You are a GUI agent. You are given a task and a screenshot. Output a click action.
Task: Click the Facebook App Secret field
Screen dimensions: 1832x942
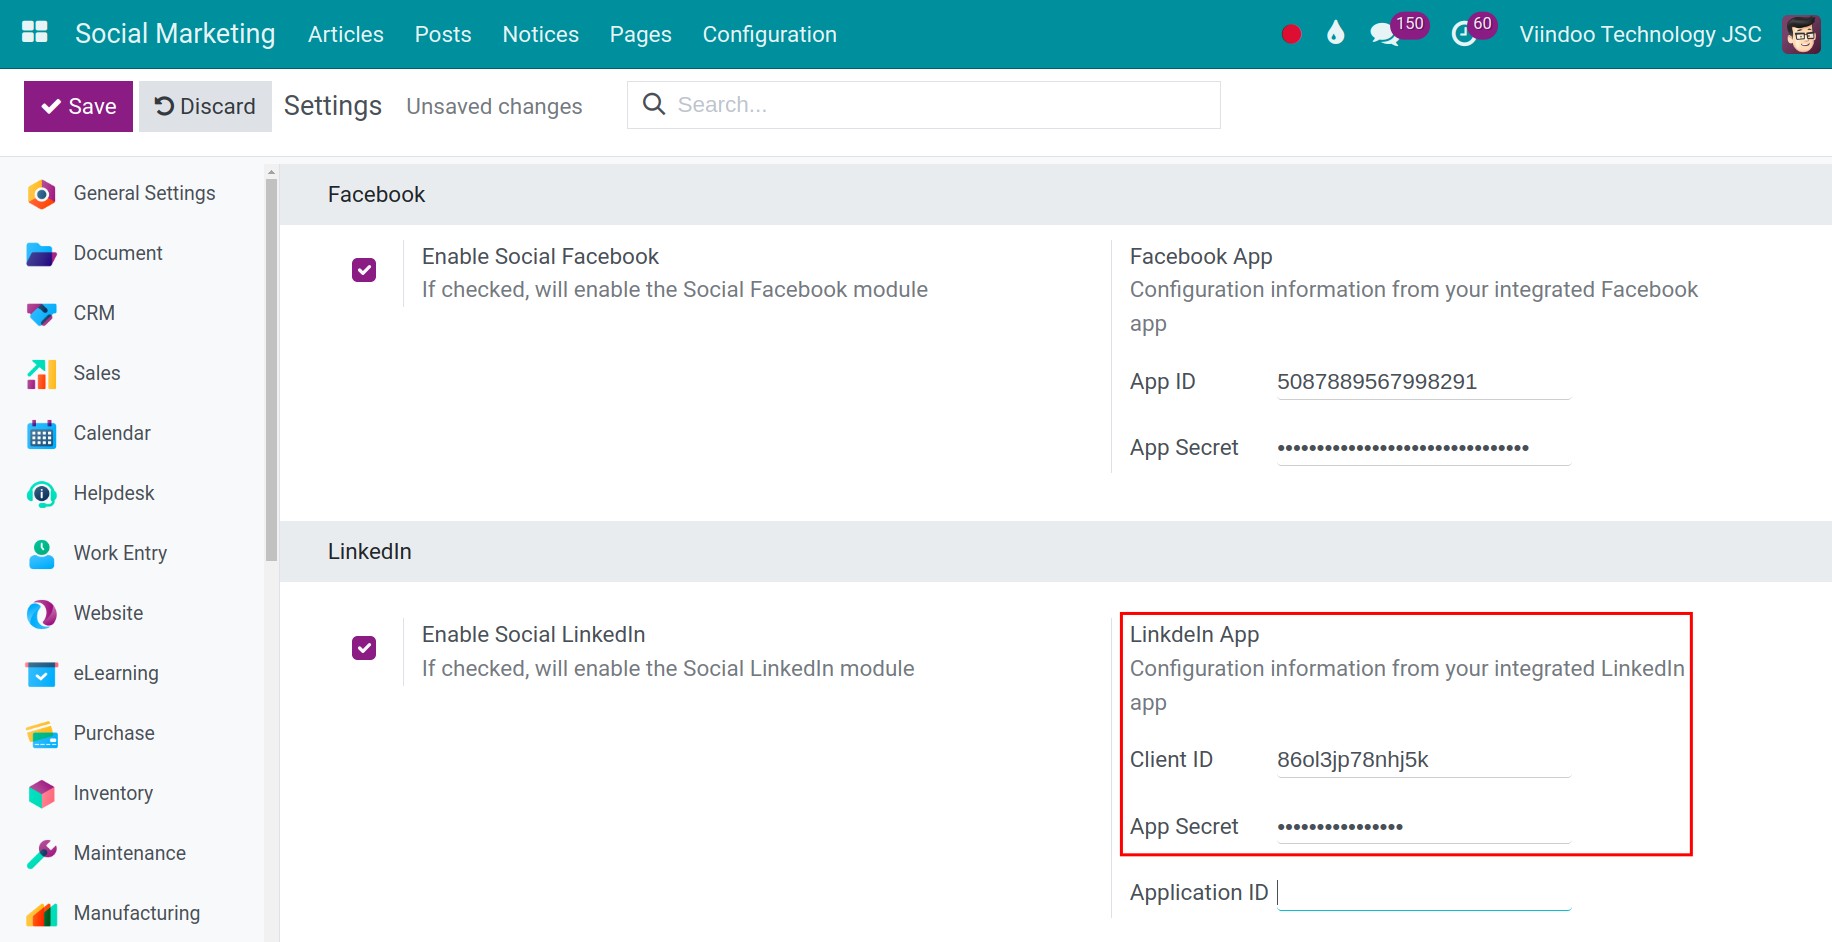pos(1424,448)
